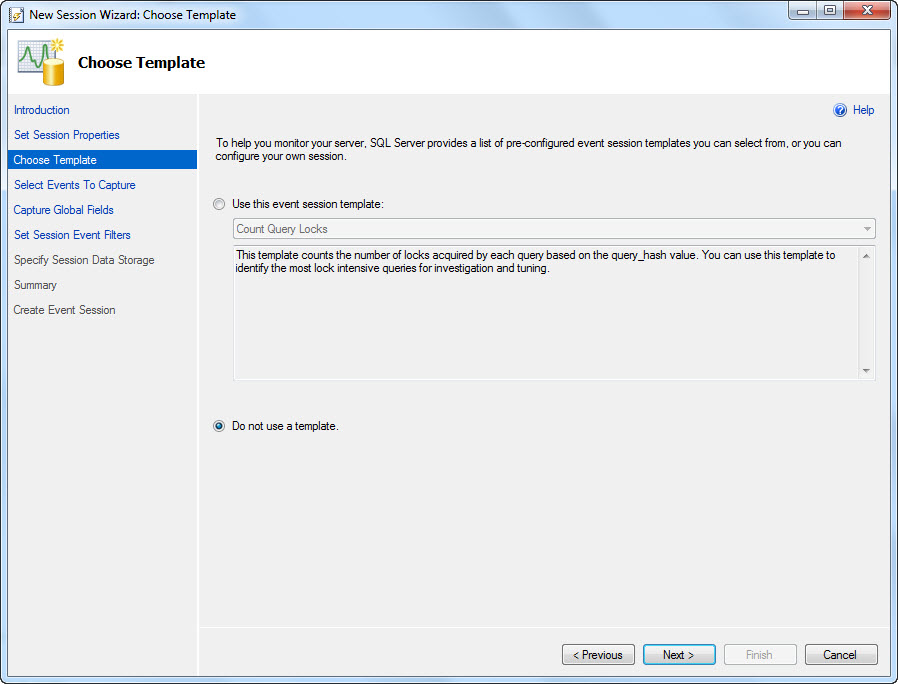Click the blue Help question mark icon
This screenshot has height=684, width=898.
coord(840,111)
